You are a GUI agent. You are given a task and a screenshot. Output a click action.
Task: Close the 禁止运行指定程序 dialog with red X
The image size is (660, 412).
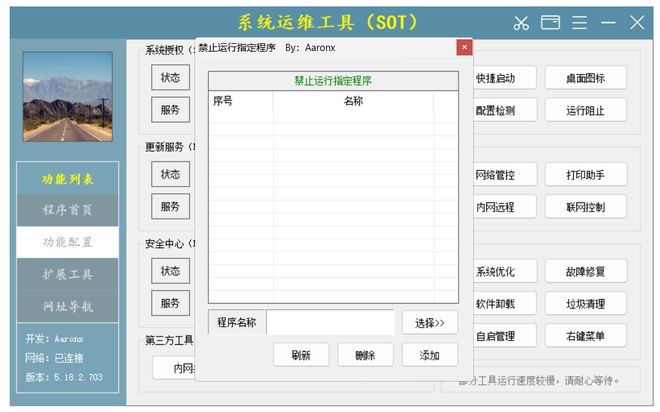(x=464, y=47)
